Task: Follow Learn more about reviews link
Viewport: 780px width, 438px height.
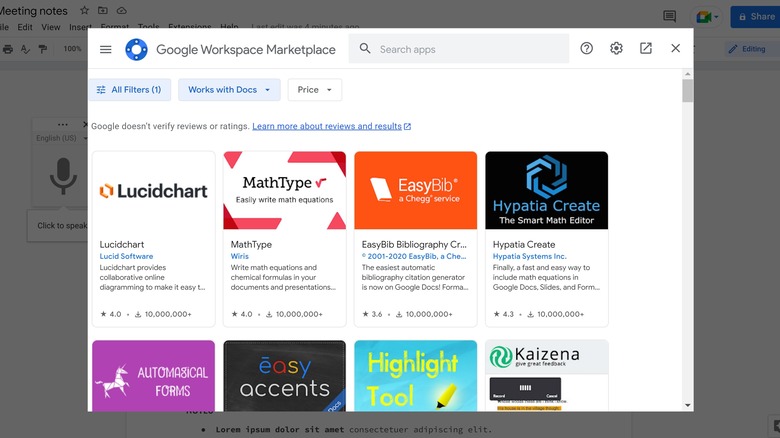Action: 331,127
